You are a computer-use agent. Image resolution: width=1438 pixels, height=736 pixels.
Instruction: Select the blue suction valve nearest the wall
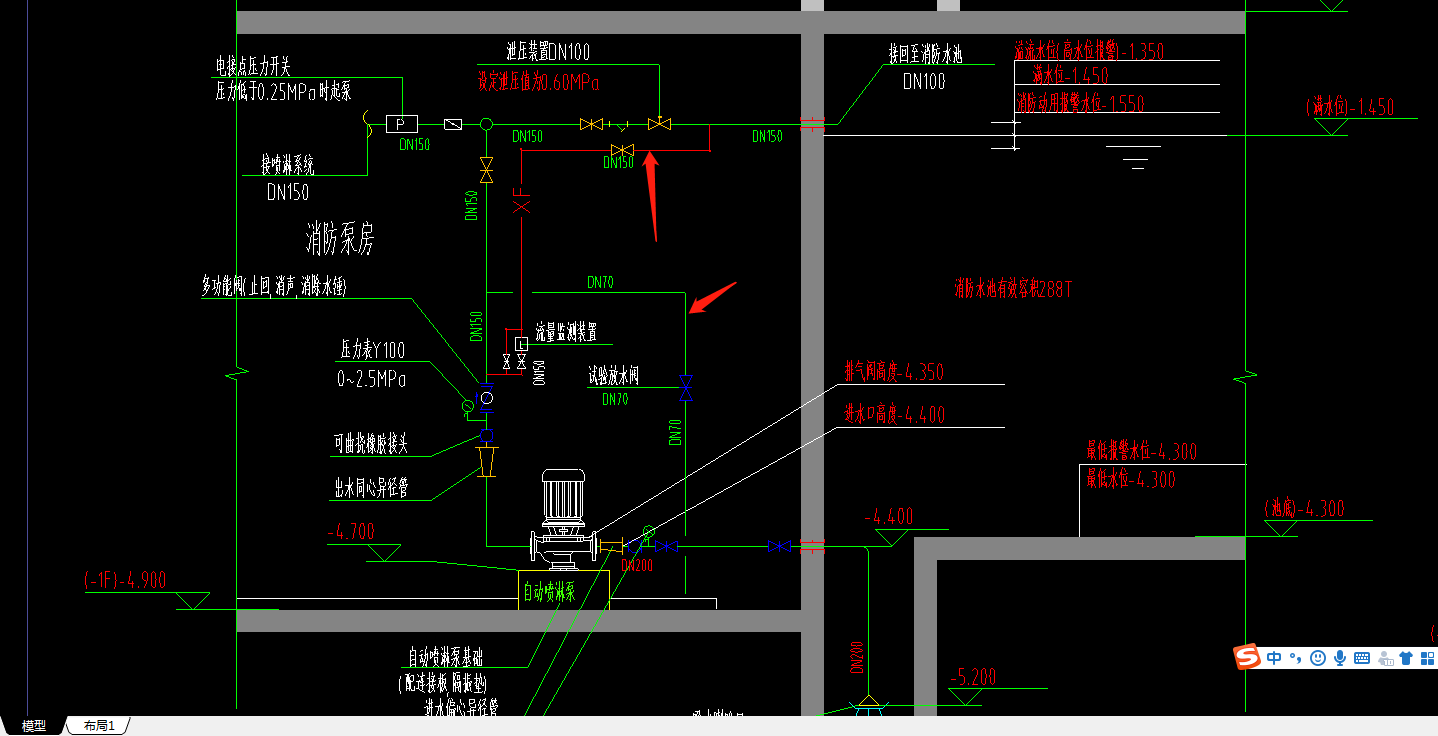pyautogui.click(x=779, y=546)
